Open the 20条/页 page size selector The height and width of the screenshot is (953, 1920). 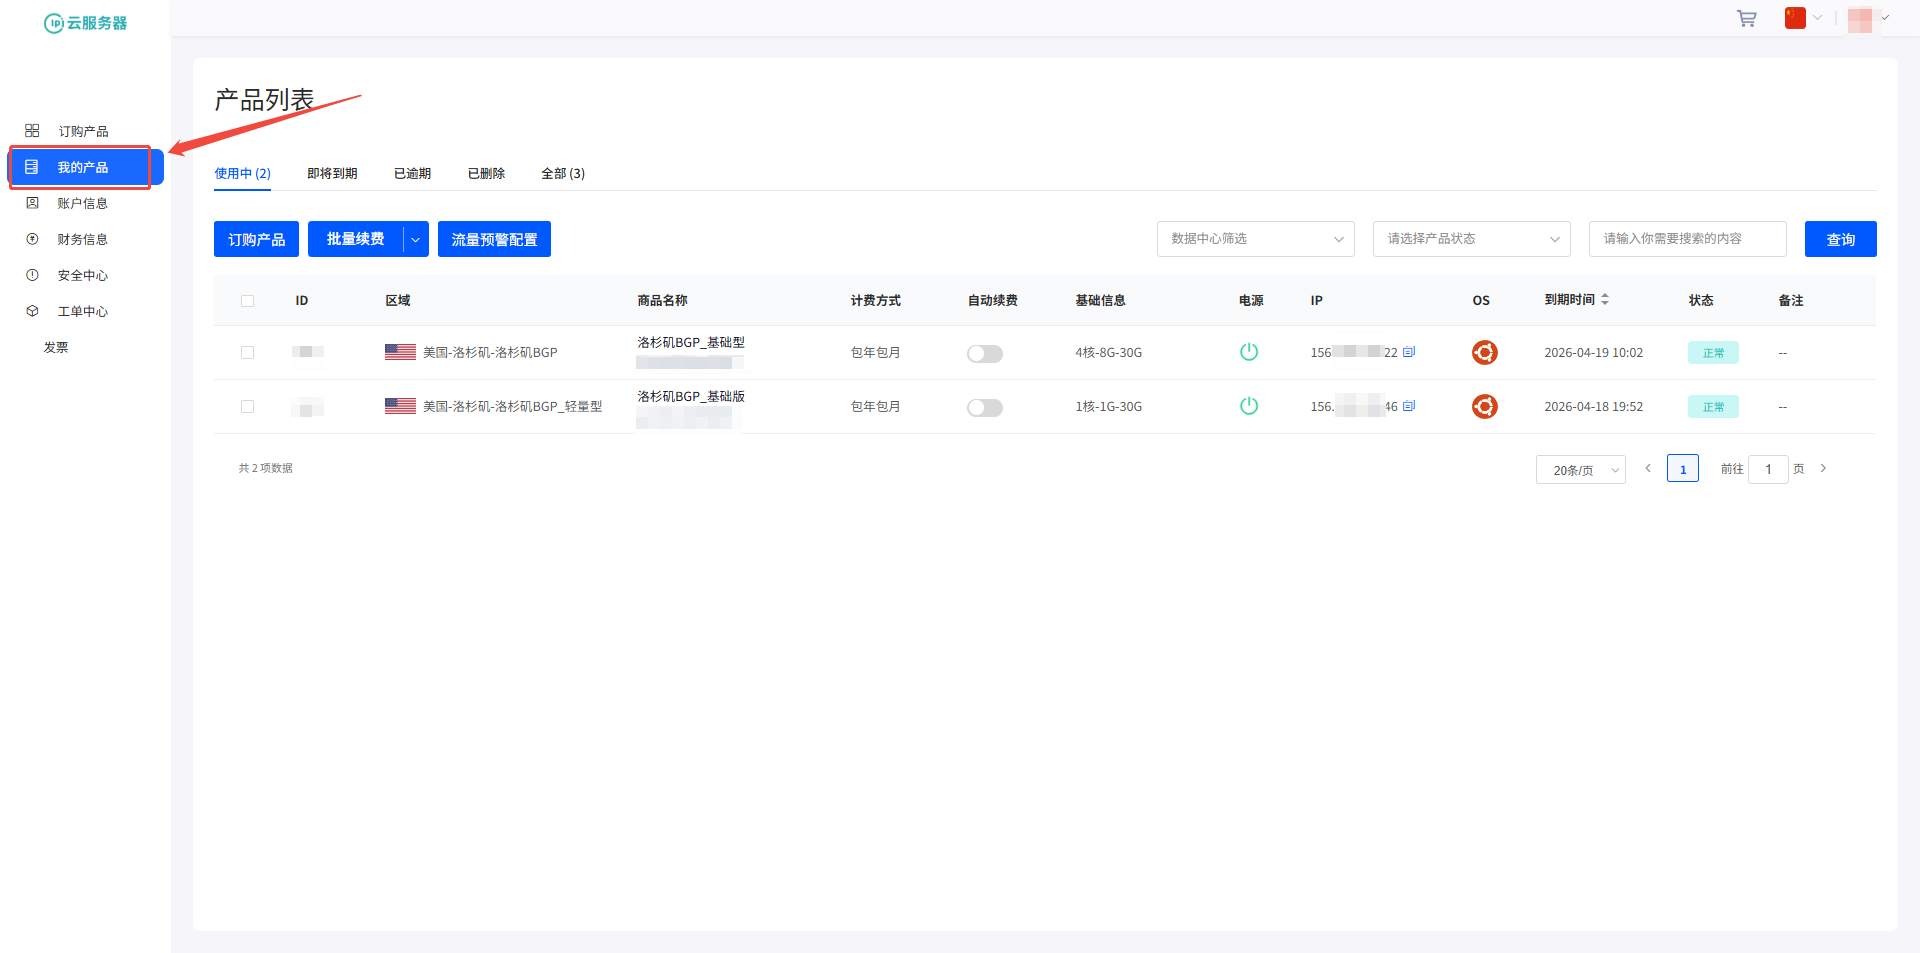point(1580,470)
